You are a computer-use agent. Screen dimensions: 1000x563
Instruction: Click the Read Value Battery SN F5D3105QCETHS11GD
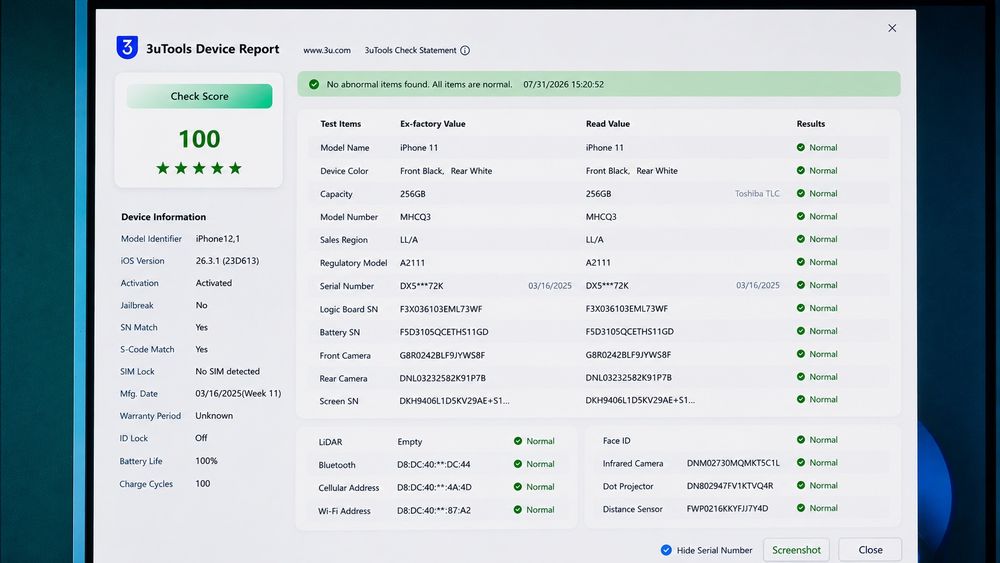pyautogui.click(x=629, y=332)
